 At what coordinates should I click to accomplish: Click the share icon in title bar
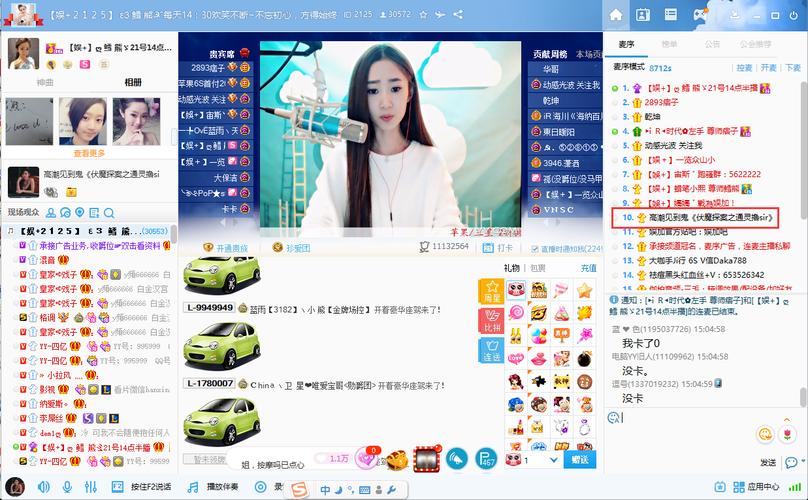458,14
